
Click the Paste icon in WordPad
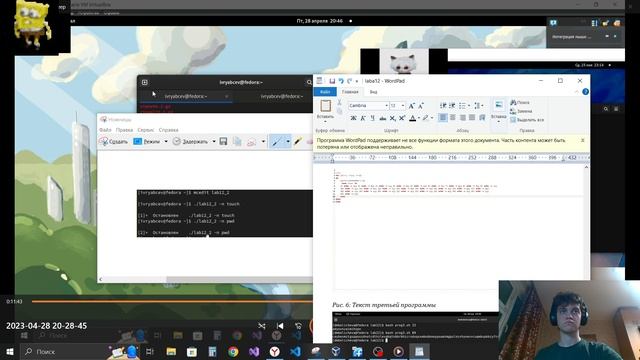coord(325,106)
